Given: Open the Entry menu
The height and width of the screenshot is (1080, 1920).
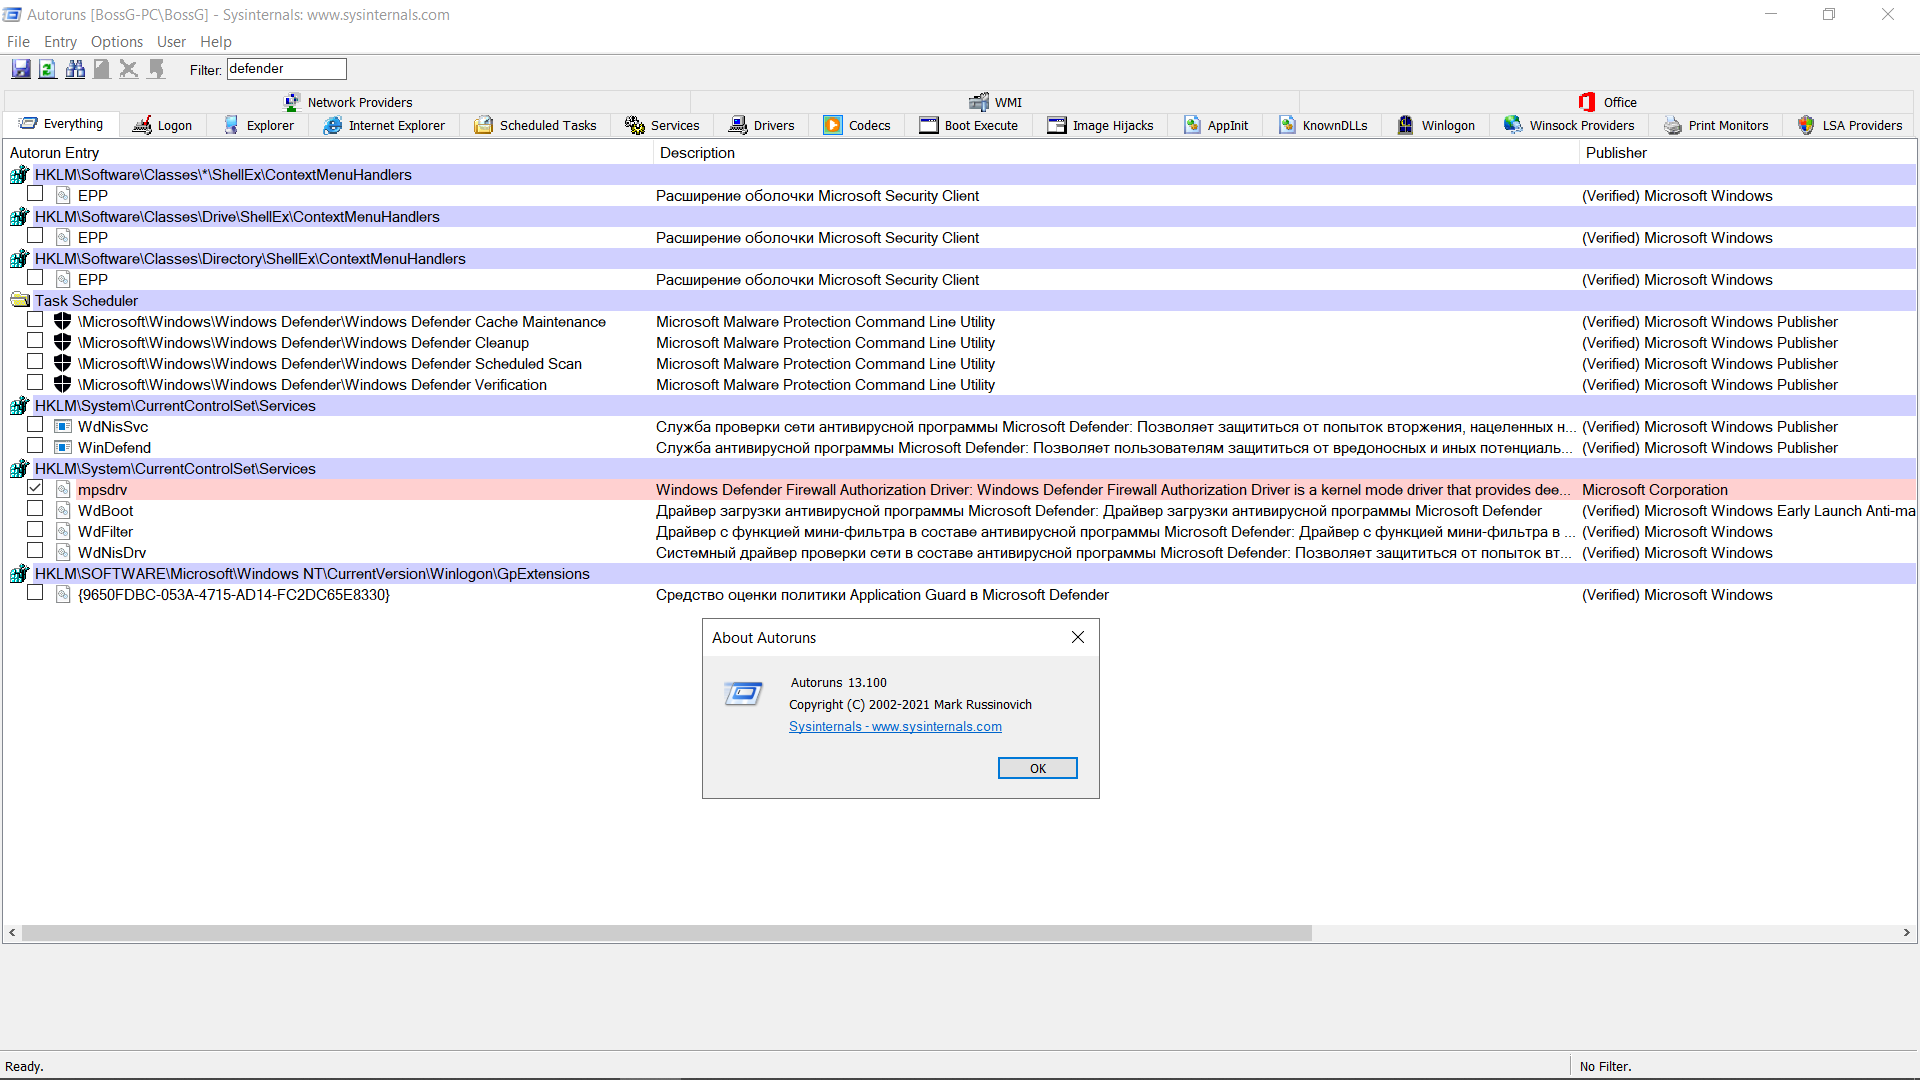Looking at the screenshot, I should pyautogui.click(x=60, y=42).
